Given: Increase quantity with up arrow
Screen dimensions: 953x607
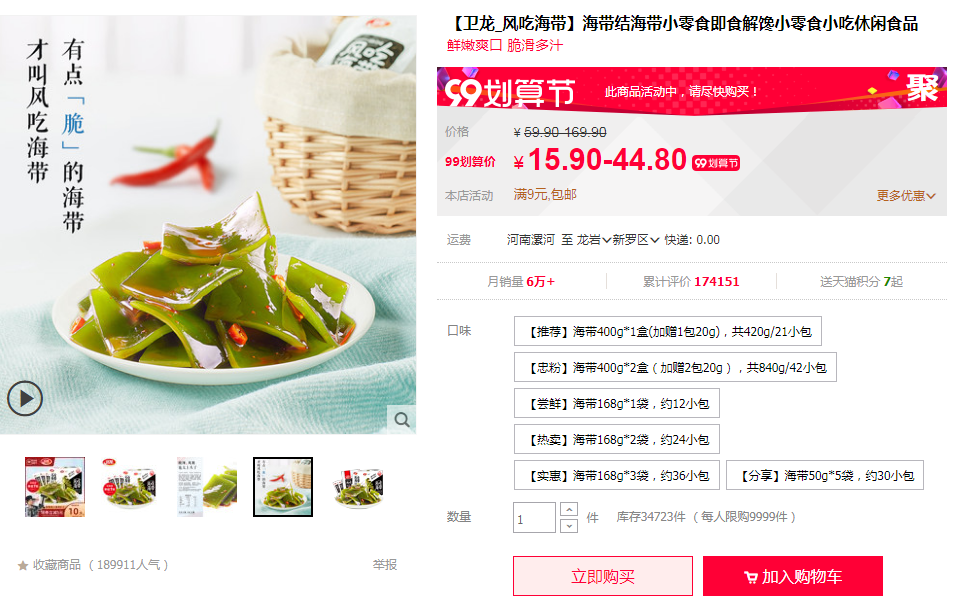Looking at the screenshot, I should pyautogui.click(x=569, y=509).
